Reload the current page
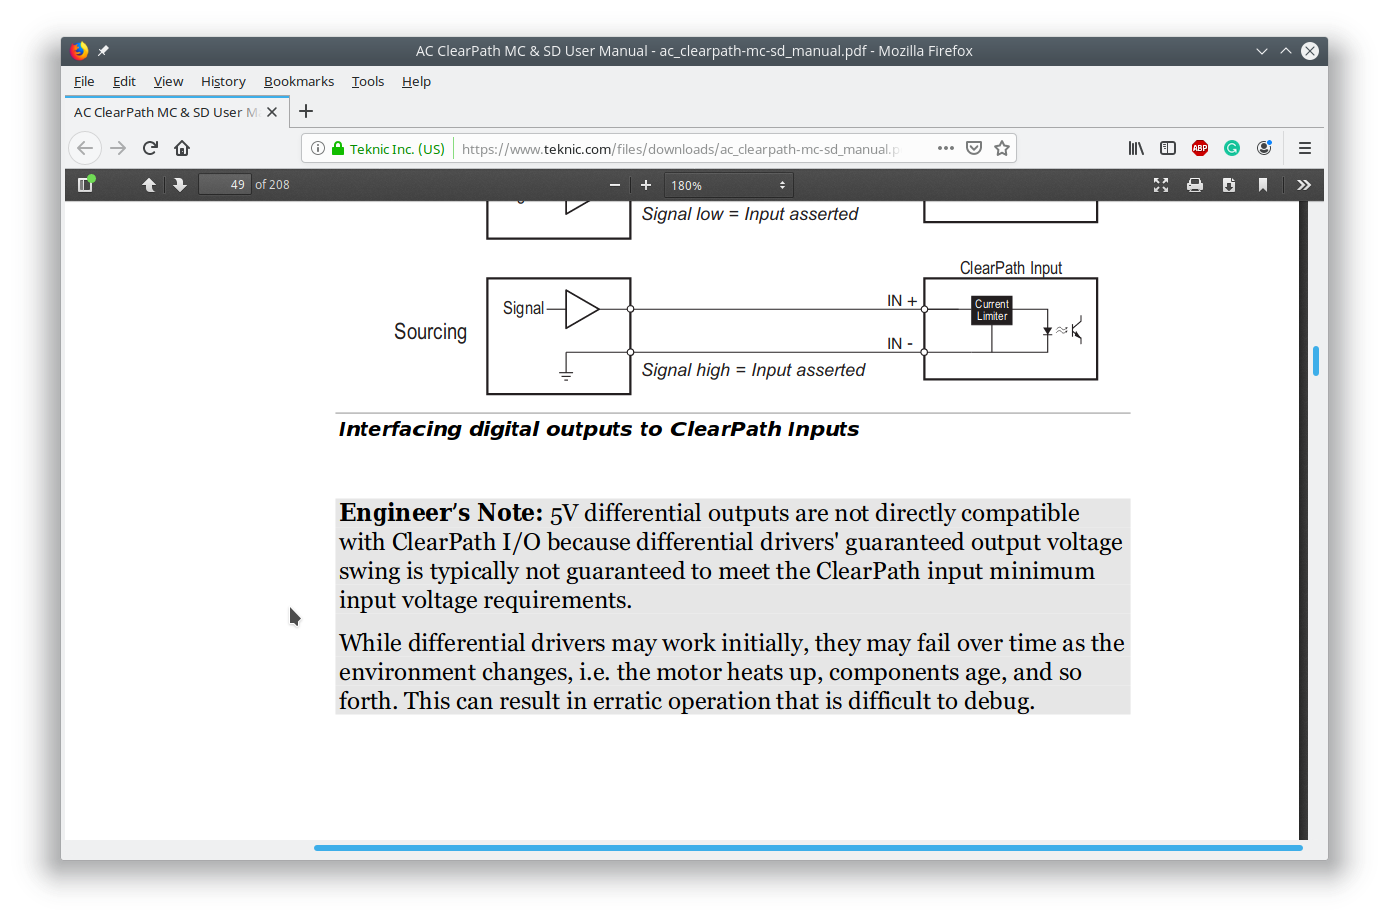This screenshot has height=921, width=1389. [x=150, y=148]
